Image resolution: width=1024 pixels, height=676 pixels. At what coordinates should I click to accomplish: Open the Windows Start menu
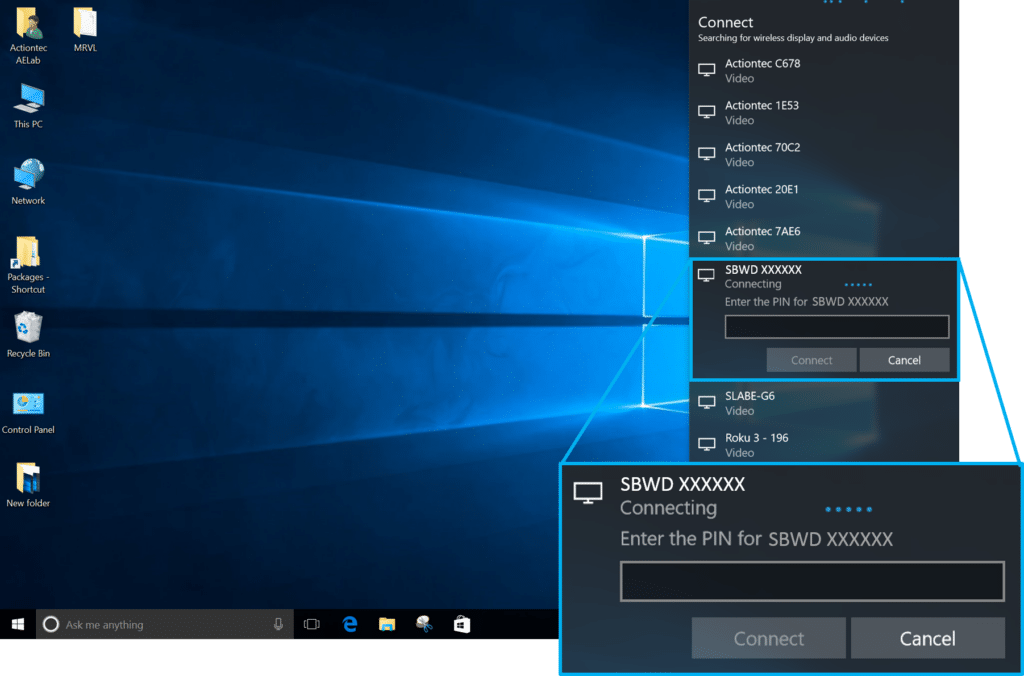[x=18, y=624]
